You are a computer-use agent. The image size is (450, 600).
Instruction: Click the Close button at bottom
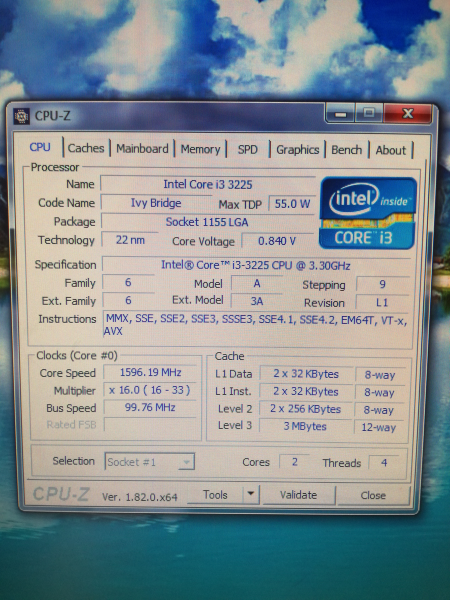tap(373, 496)
